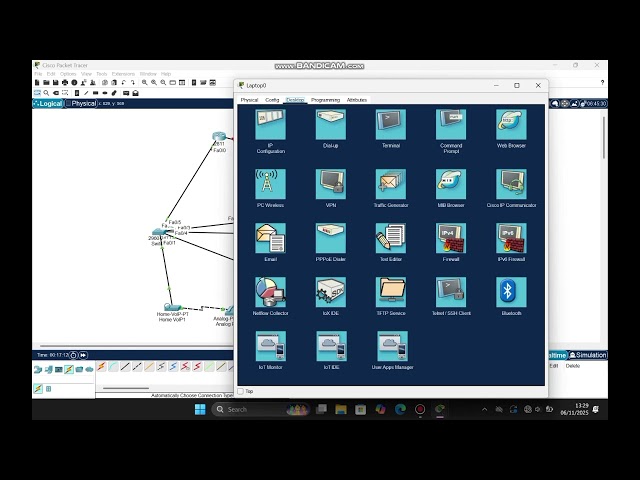640x480 pixels.
Task: Click the taskbar Search box
Action: point(260,409)
